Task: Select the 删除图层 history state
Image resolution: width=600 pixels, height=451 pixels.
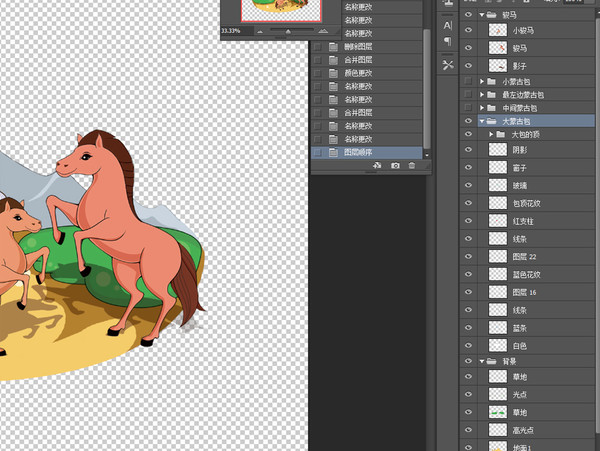Action: tap(367, 47)
